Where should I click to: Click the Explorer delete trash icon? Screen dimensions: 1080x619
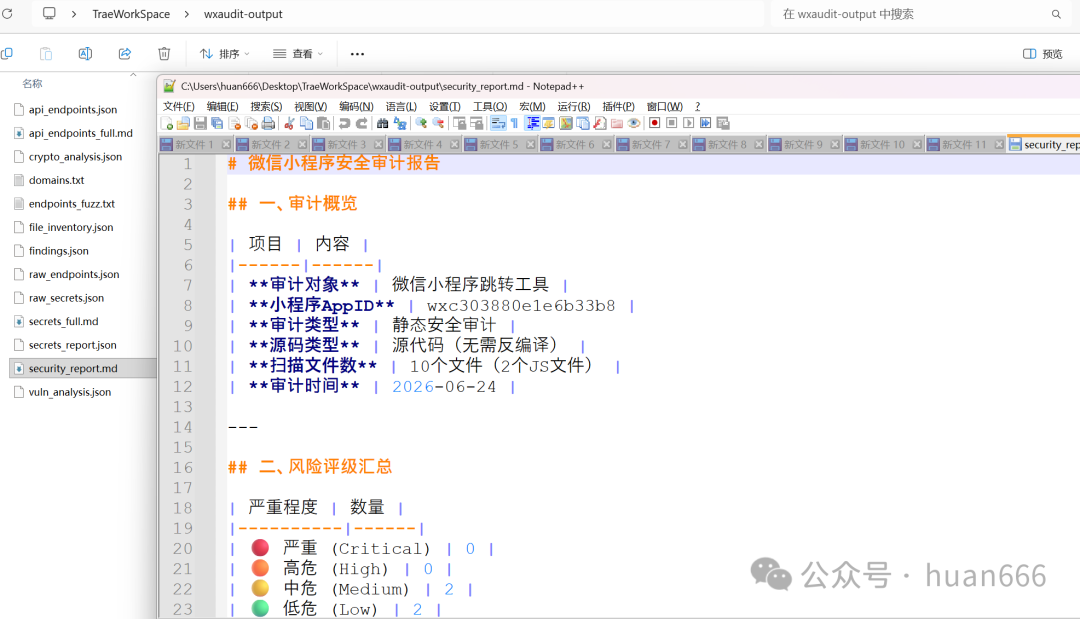[x=164, y=54]
